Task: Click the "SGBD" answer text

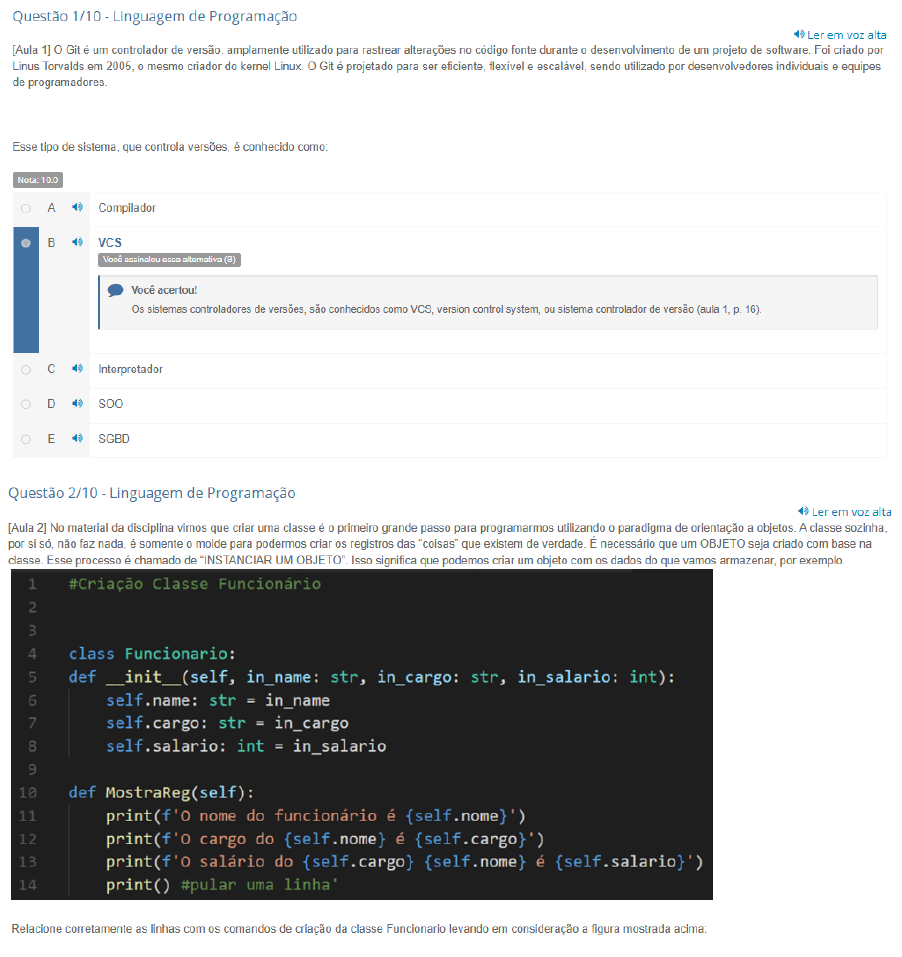Action: [x=114, y=439]
